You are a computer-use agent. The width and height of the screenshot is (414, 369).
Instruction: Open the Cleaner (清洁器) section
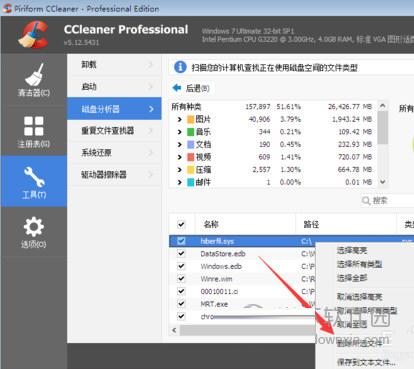34,80
